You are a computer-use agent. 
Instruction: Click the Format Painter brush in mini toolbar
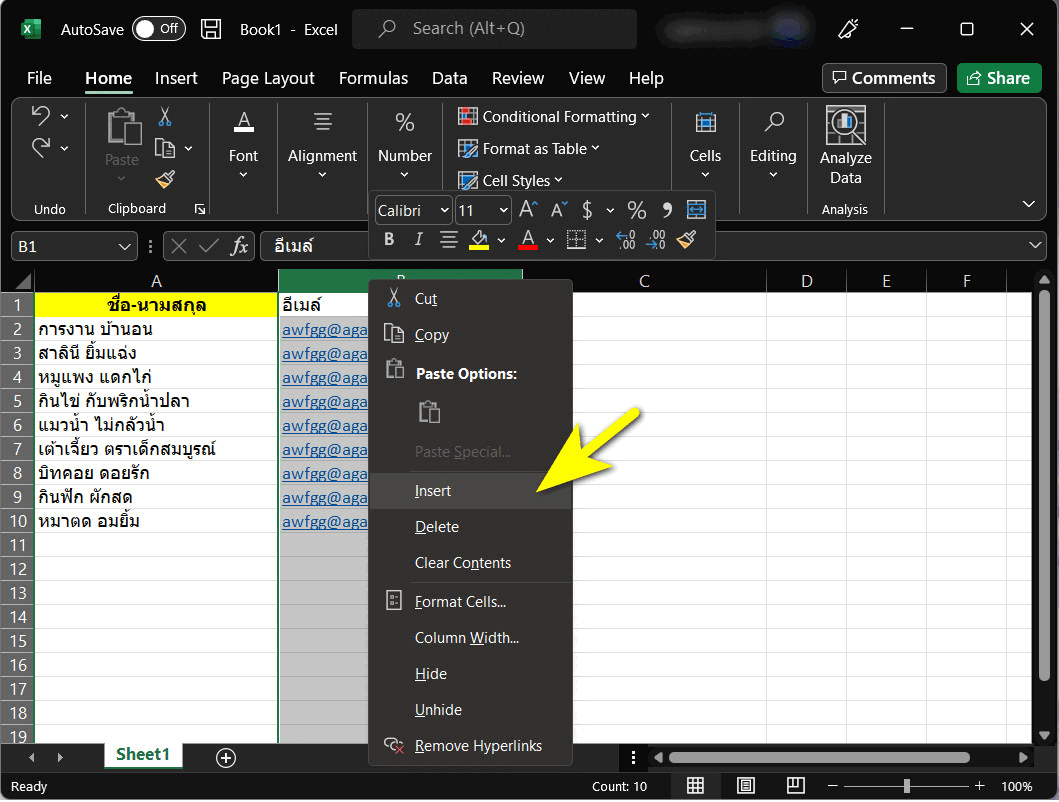(x=686, y=240)
